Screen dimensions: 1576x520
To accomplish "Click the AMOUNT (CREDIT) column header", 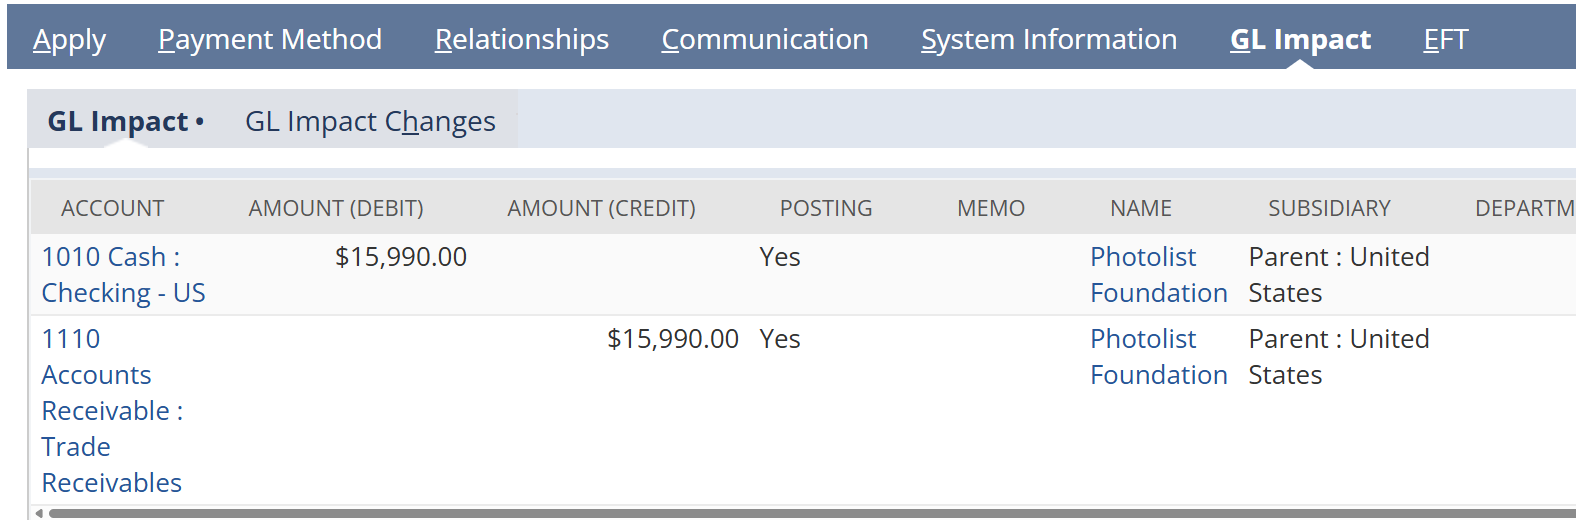I will [x=601, y=208].
